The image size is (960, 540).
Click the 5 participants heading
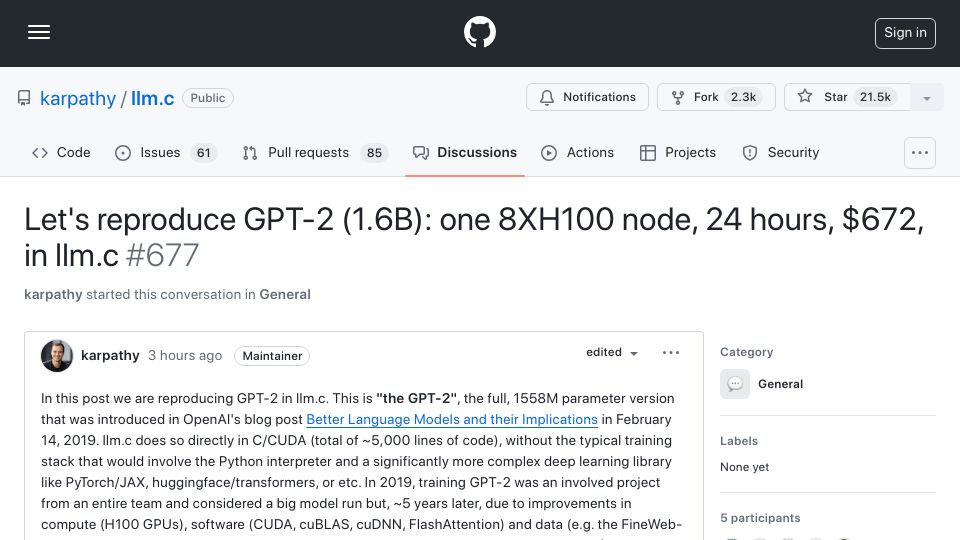(760, 518)
